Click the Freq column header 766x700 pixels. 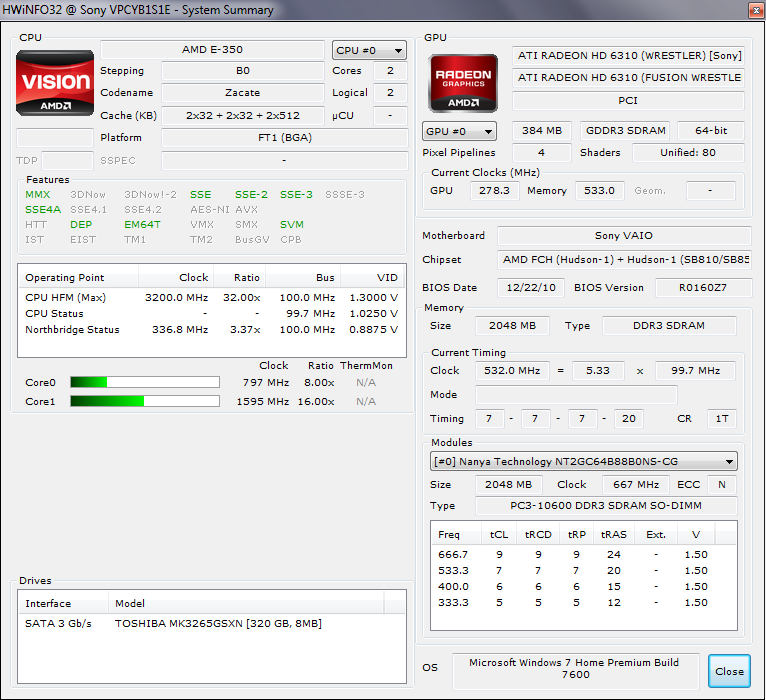click(457, 534)
